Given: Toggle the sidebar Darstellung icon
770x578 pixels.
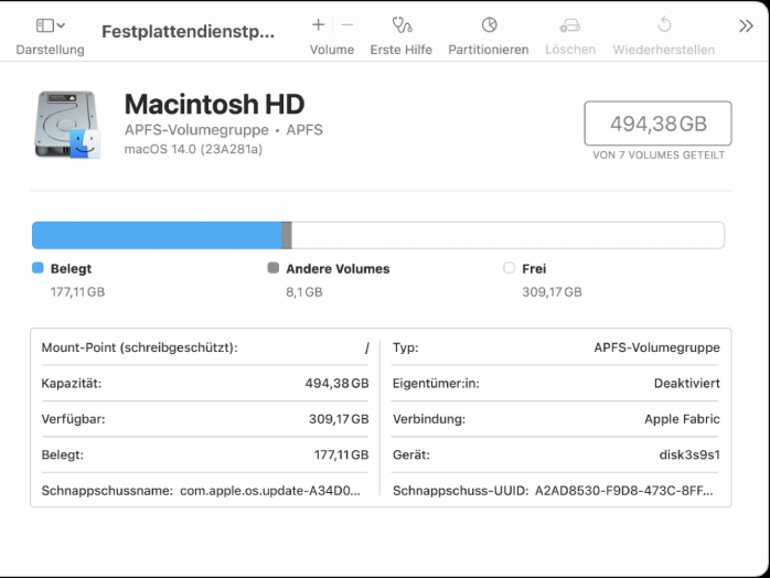Looking at the screenshot, I should 44,25.
